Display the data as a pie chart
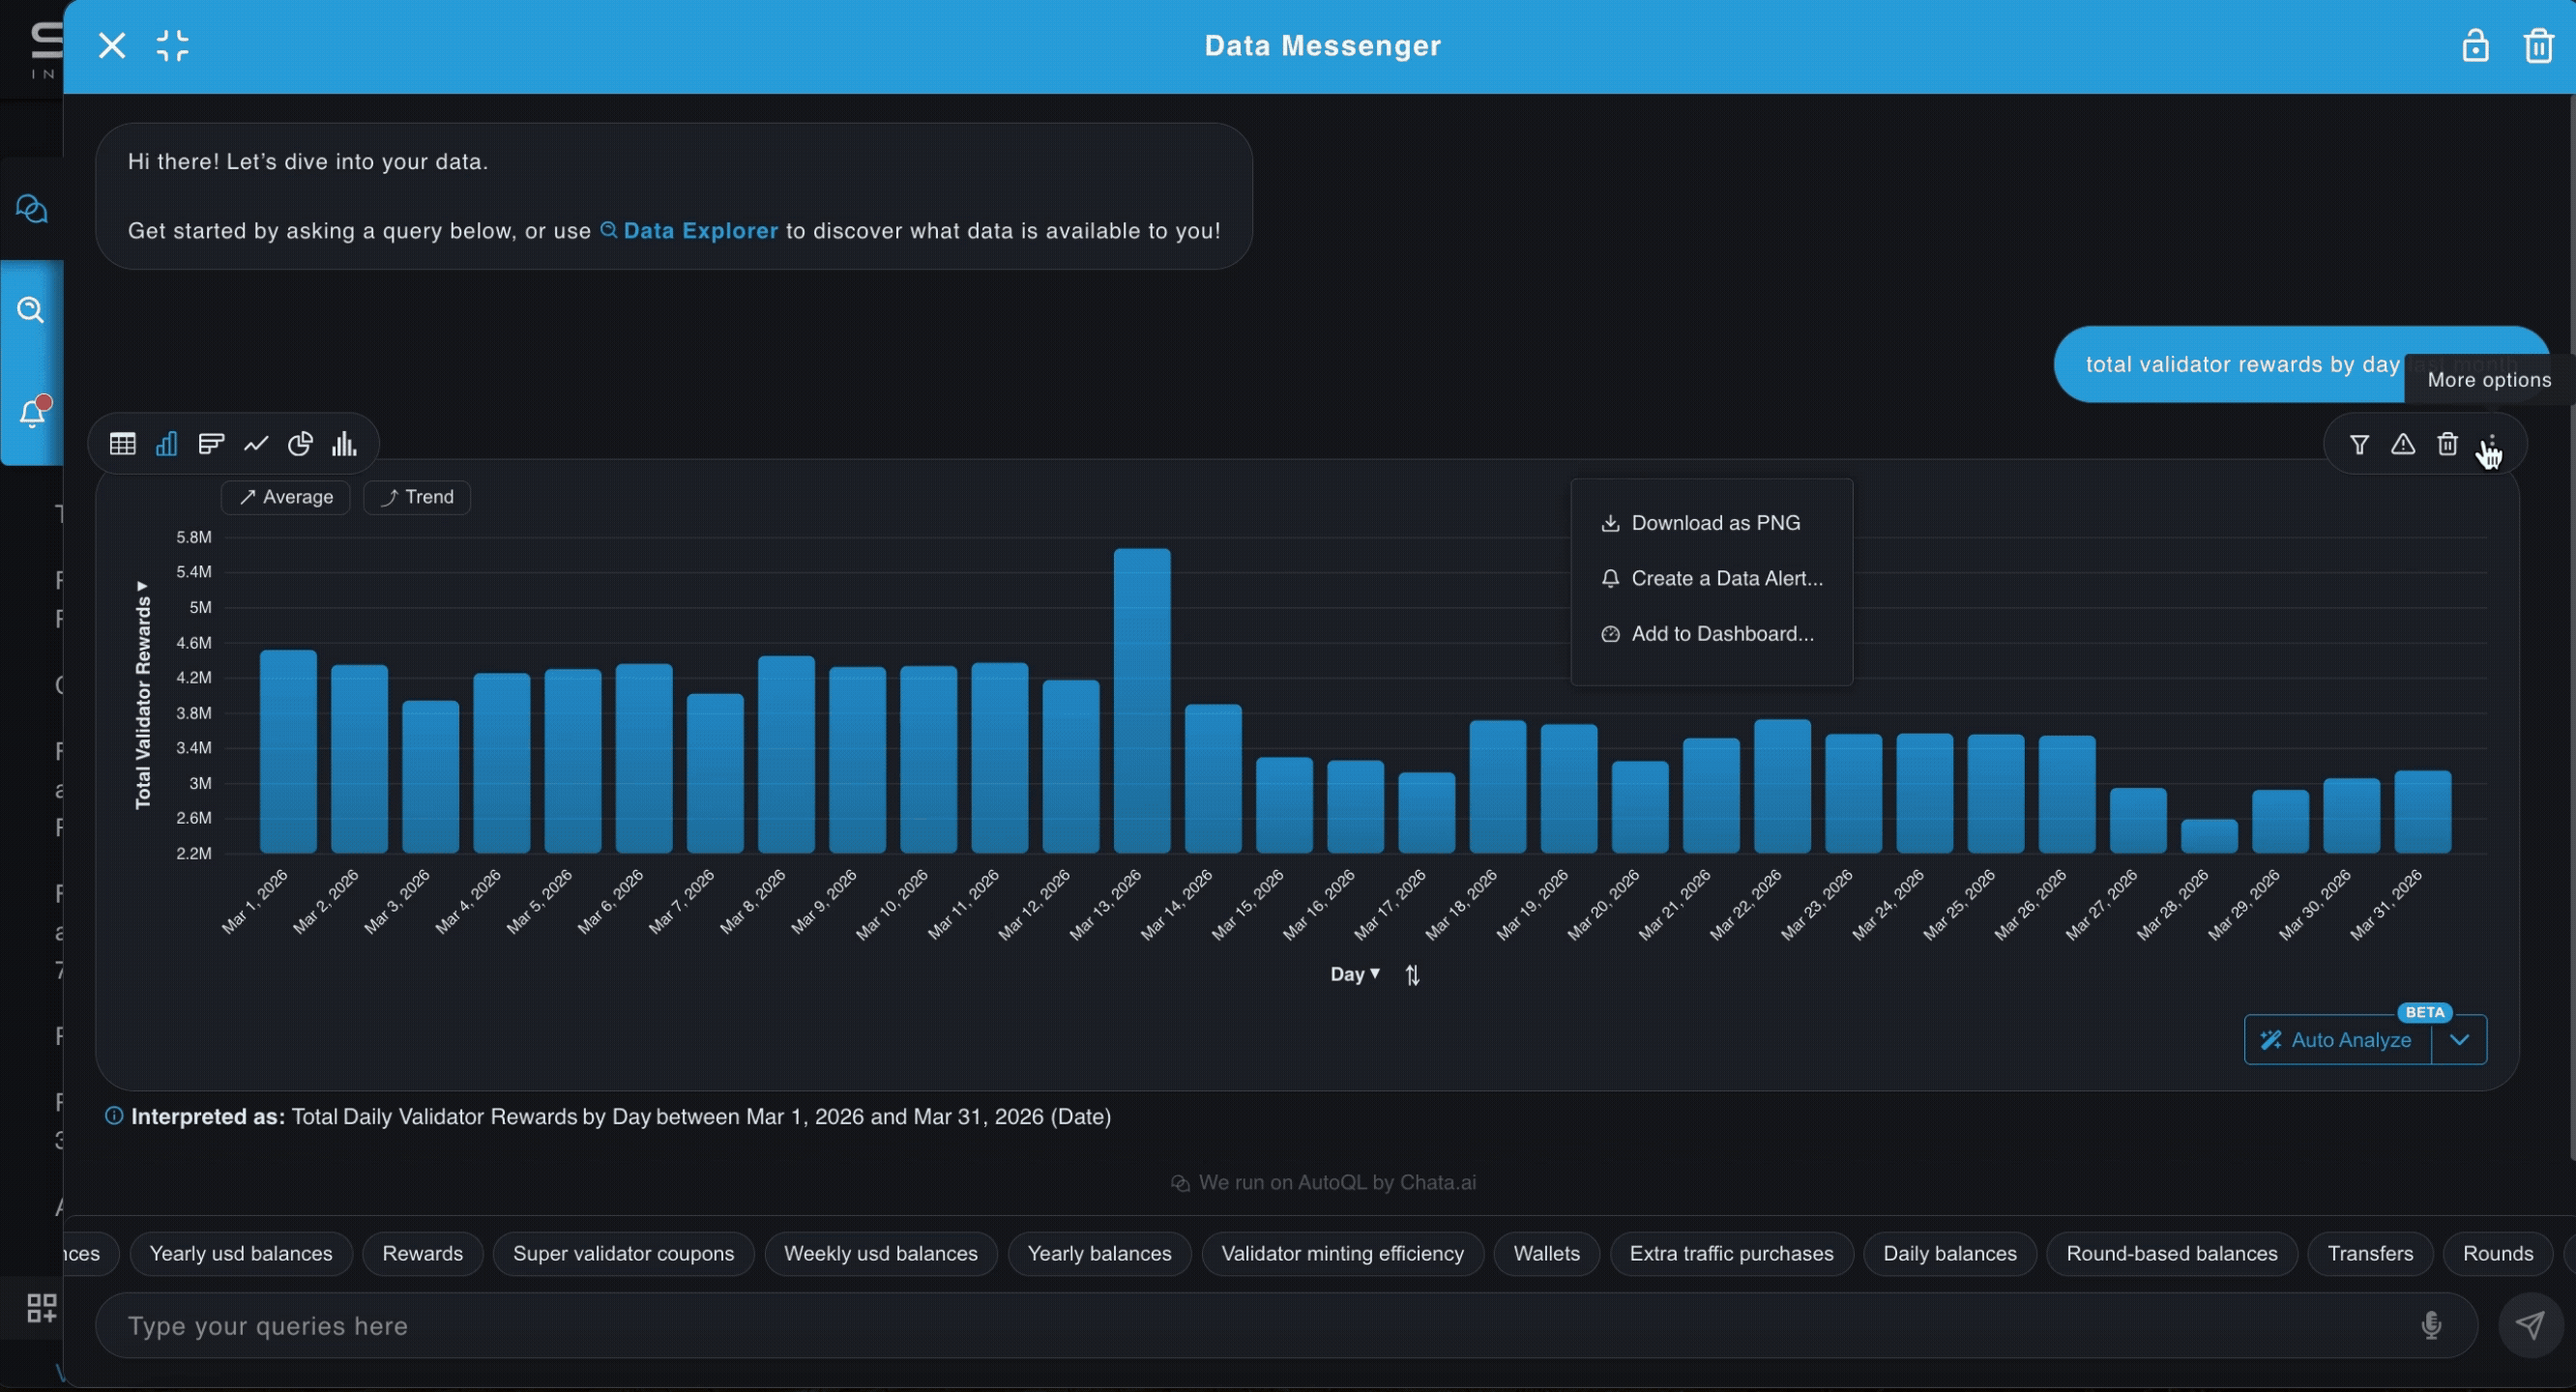Image resolution: width=2576 pixels, height=1392 pixels. tap(300, 443)
